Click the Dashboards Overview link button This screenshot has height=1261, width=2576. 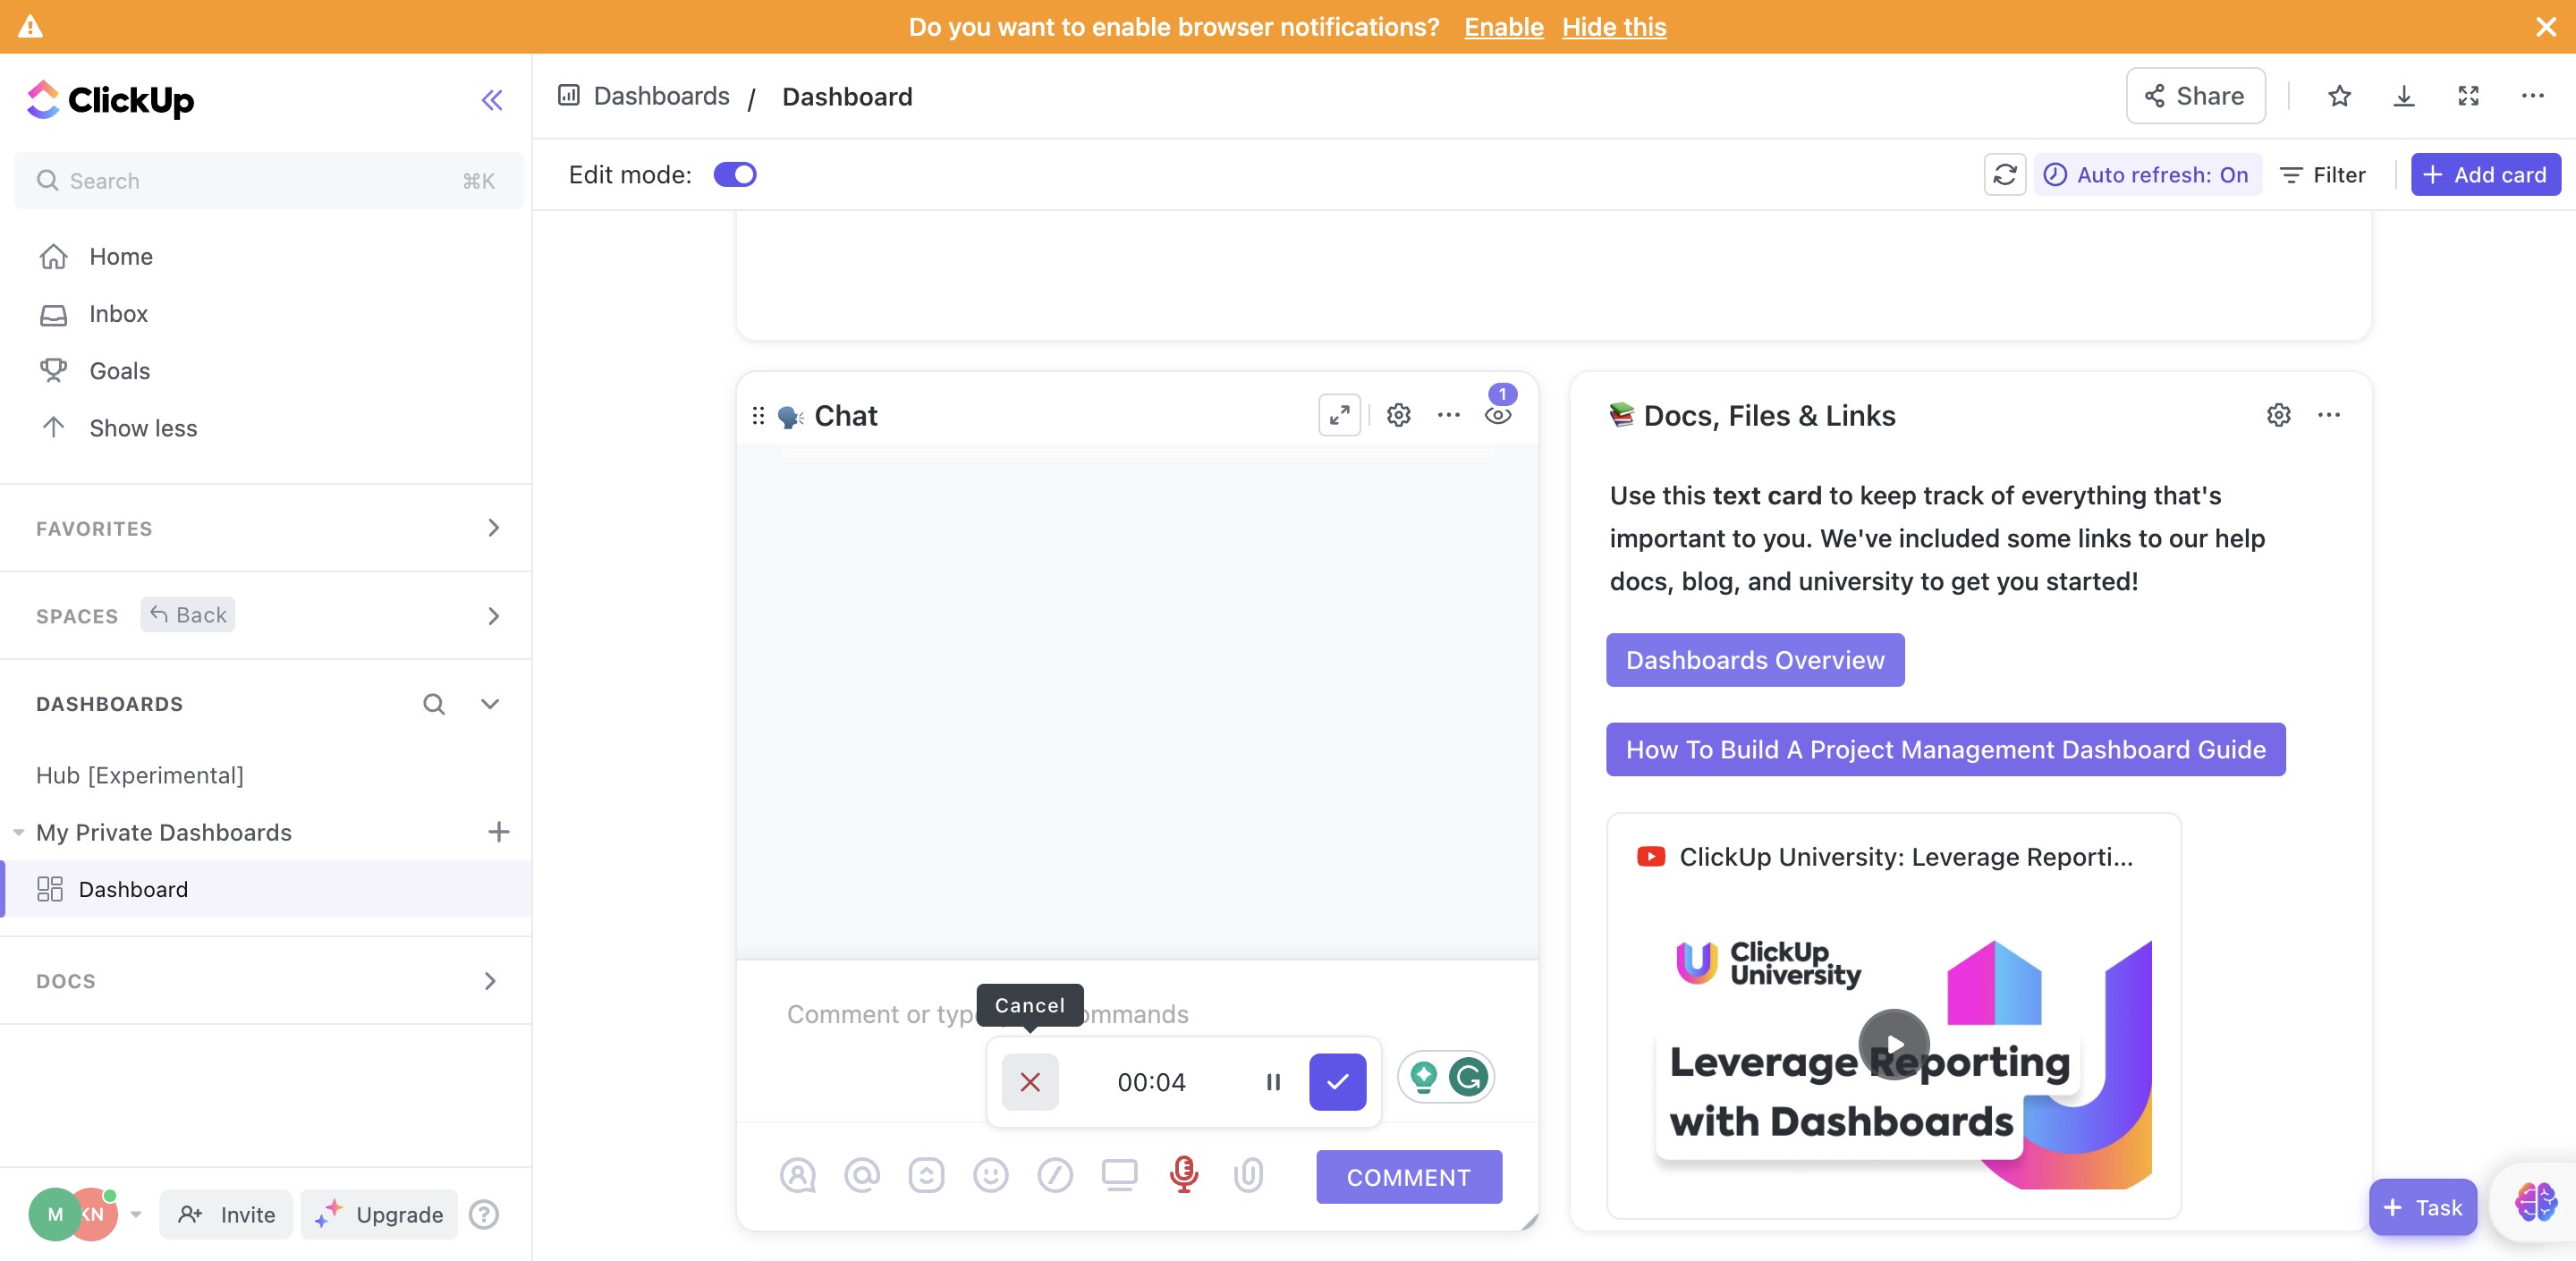pyautogui.click(x=1754, y=660)
